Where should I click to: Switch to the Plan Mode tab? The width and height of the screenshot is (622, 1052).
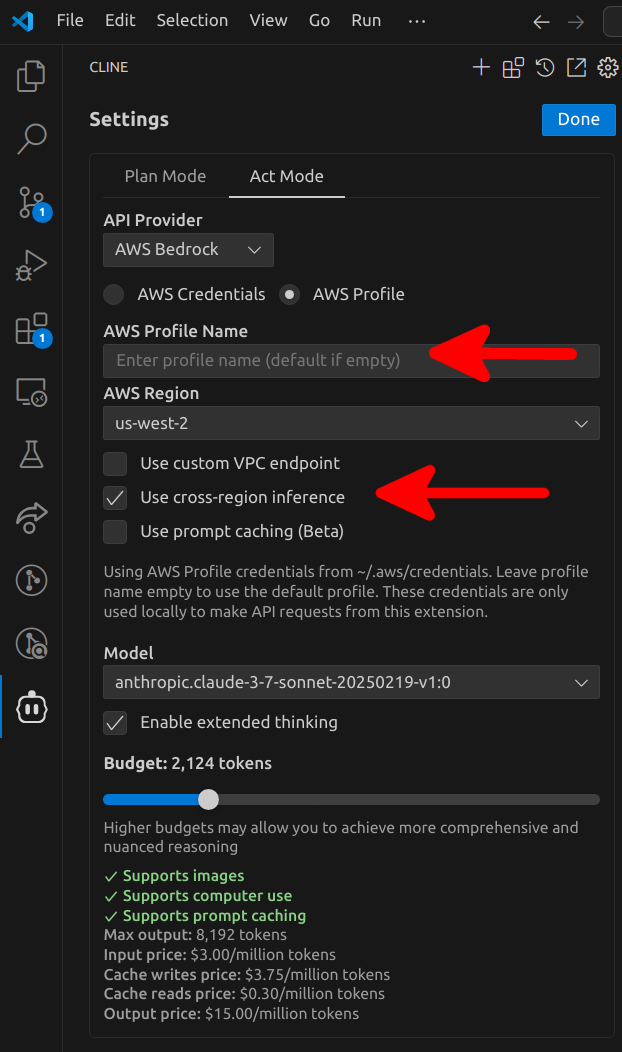click(x=165, y=176)
